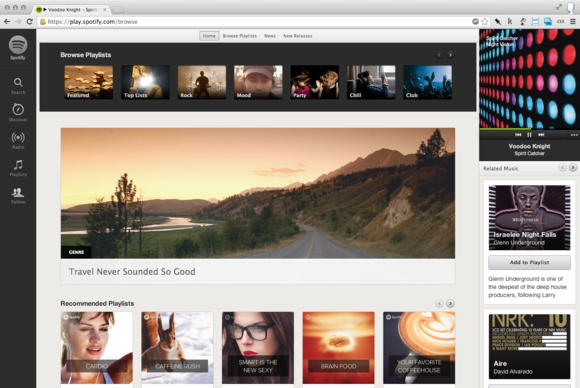Switch to Browse Playlists tab
This screenshot has height=388, width=580.
tap(239, 36)
